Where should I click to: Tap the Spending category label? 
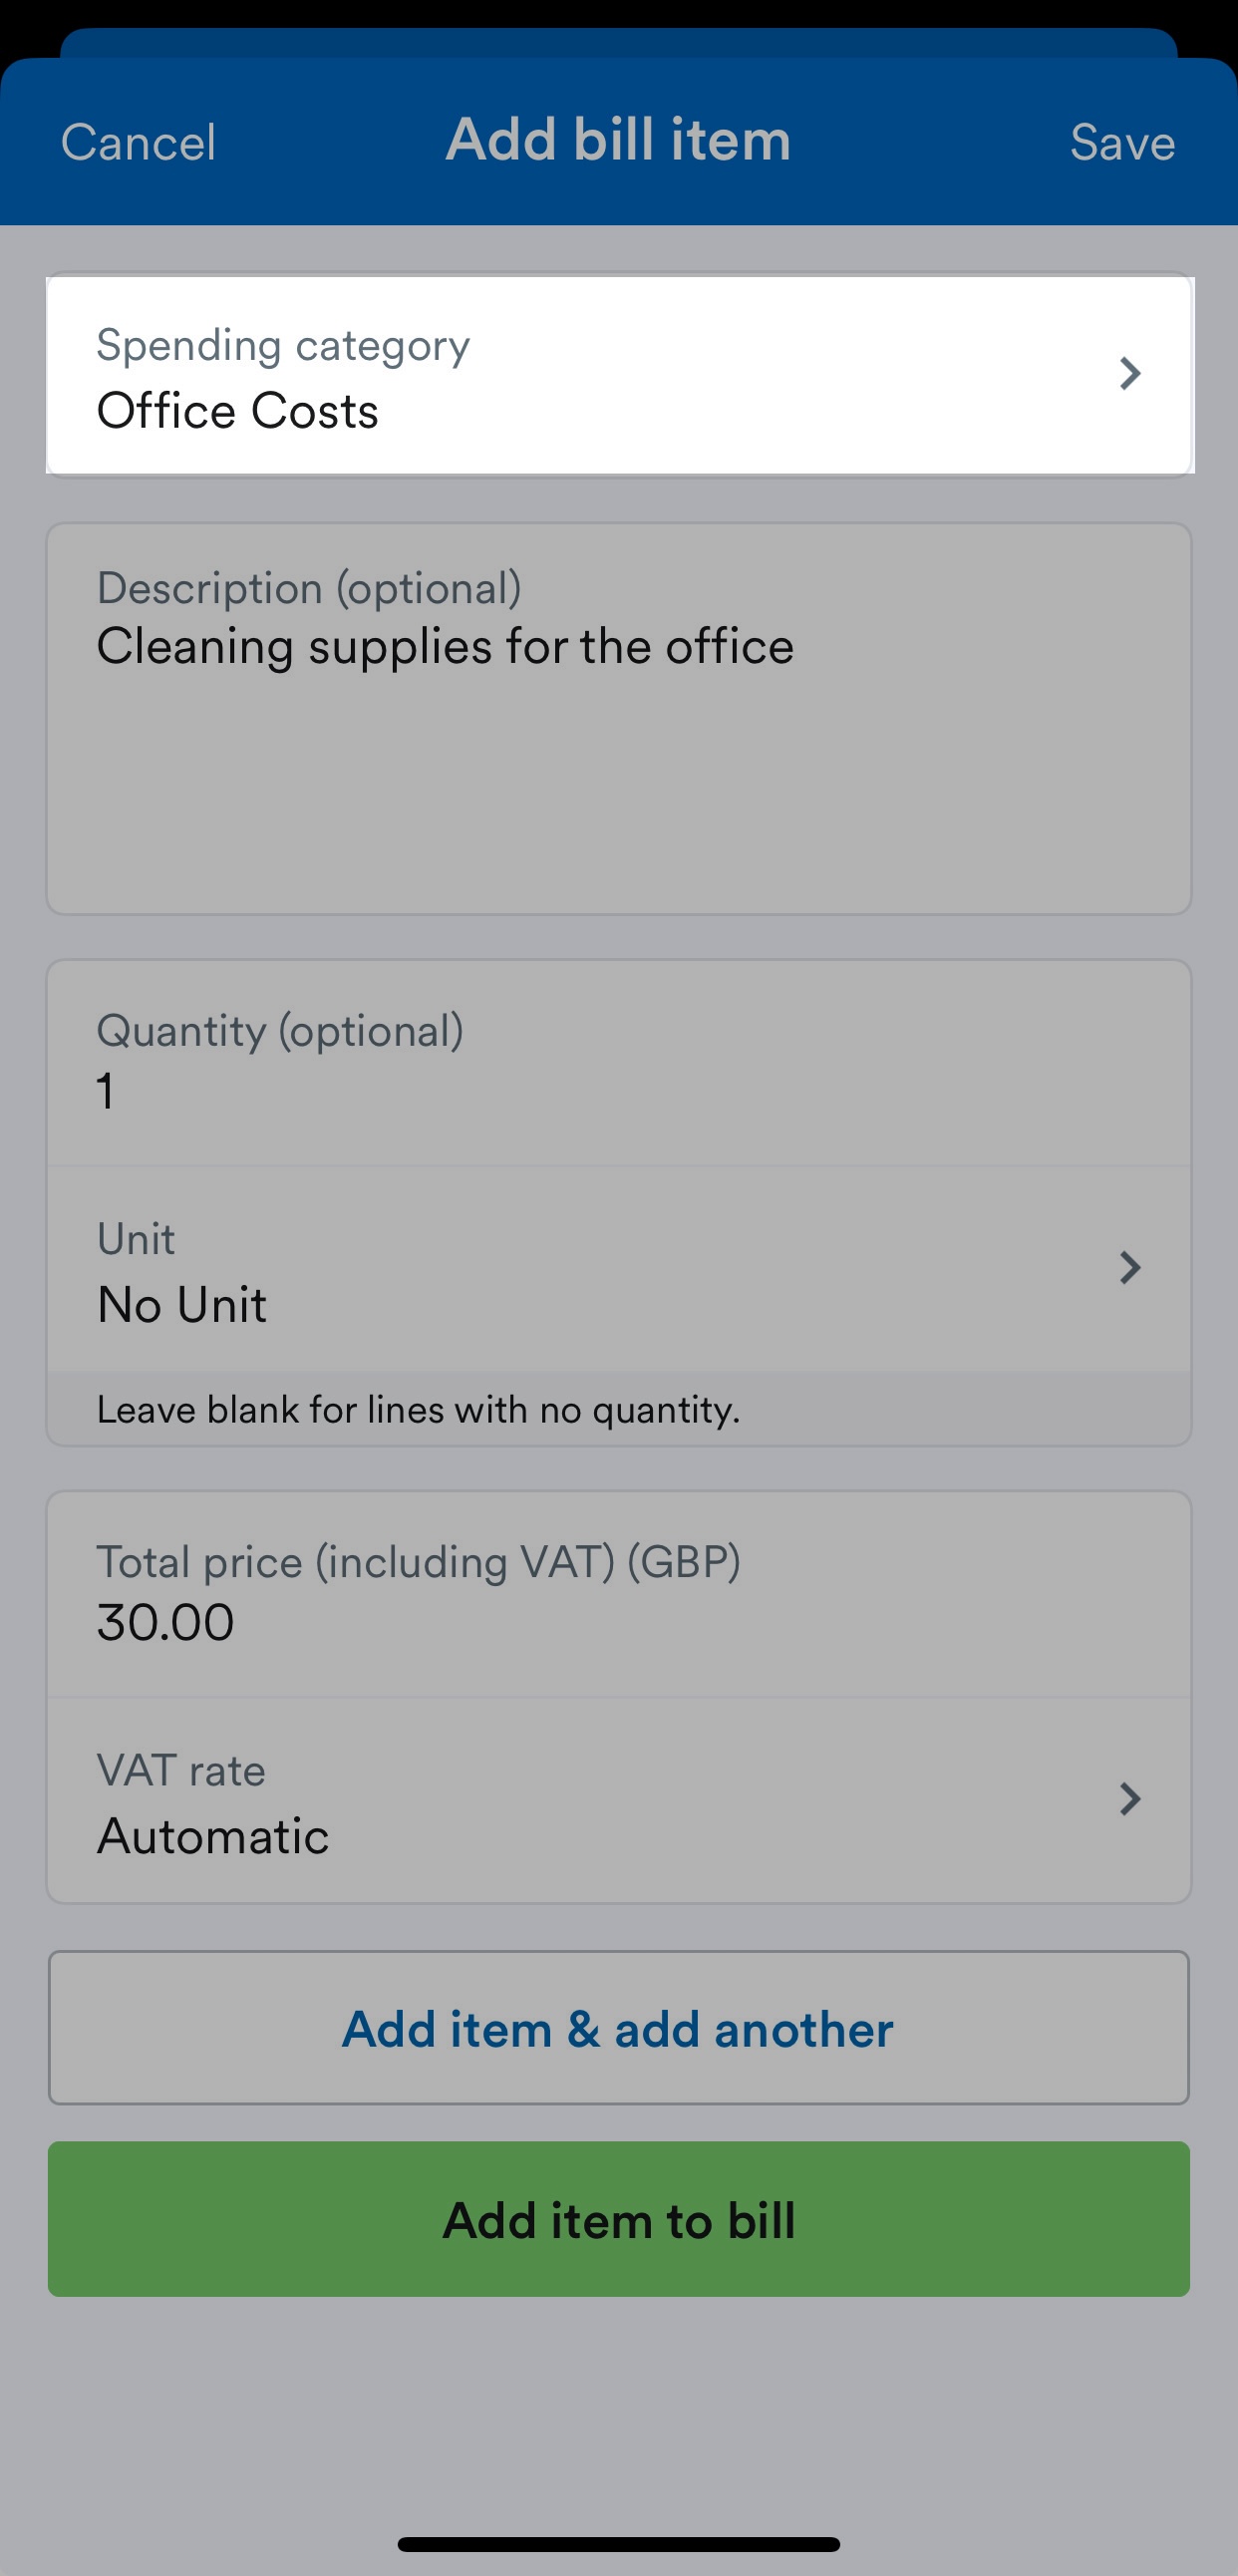click(283, 346)
